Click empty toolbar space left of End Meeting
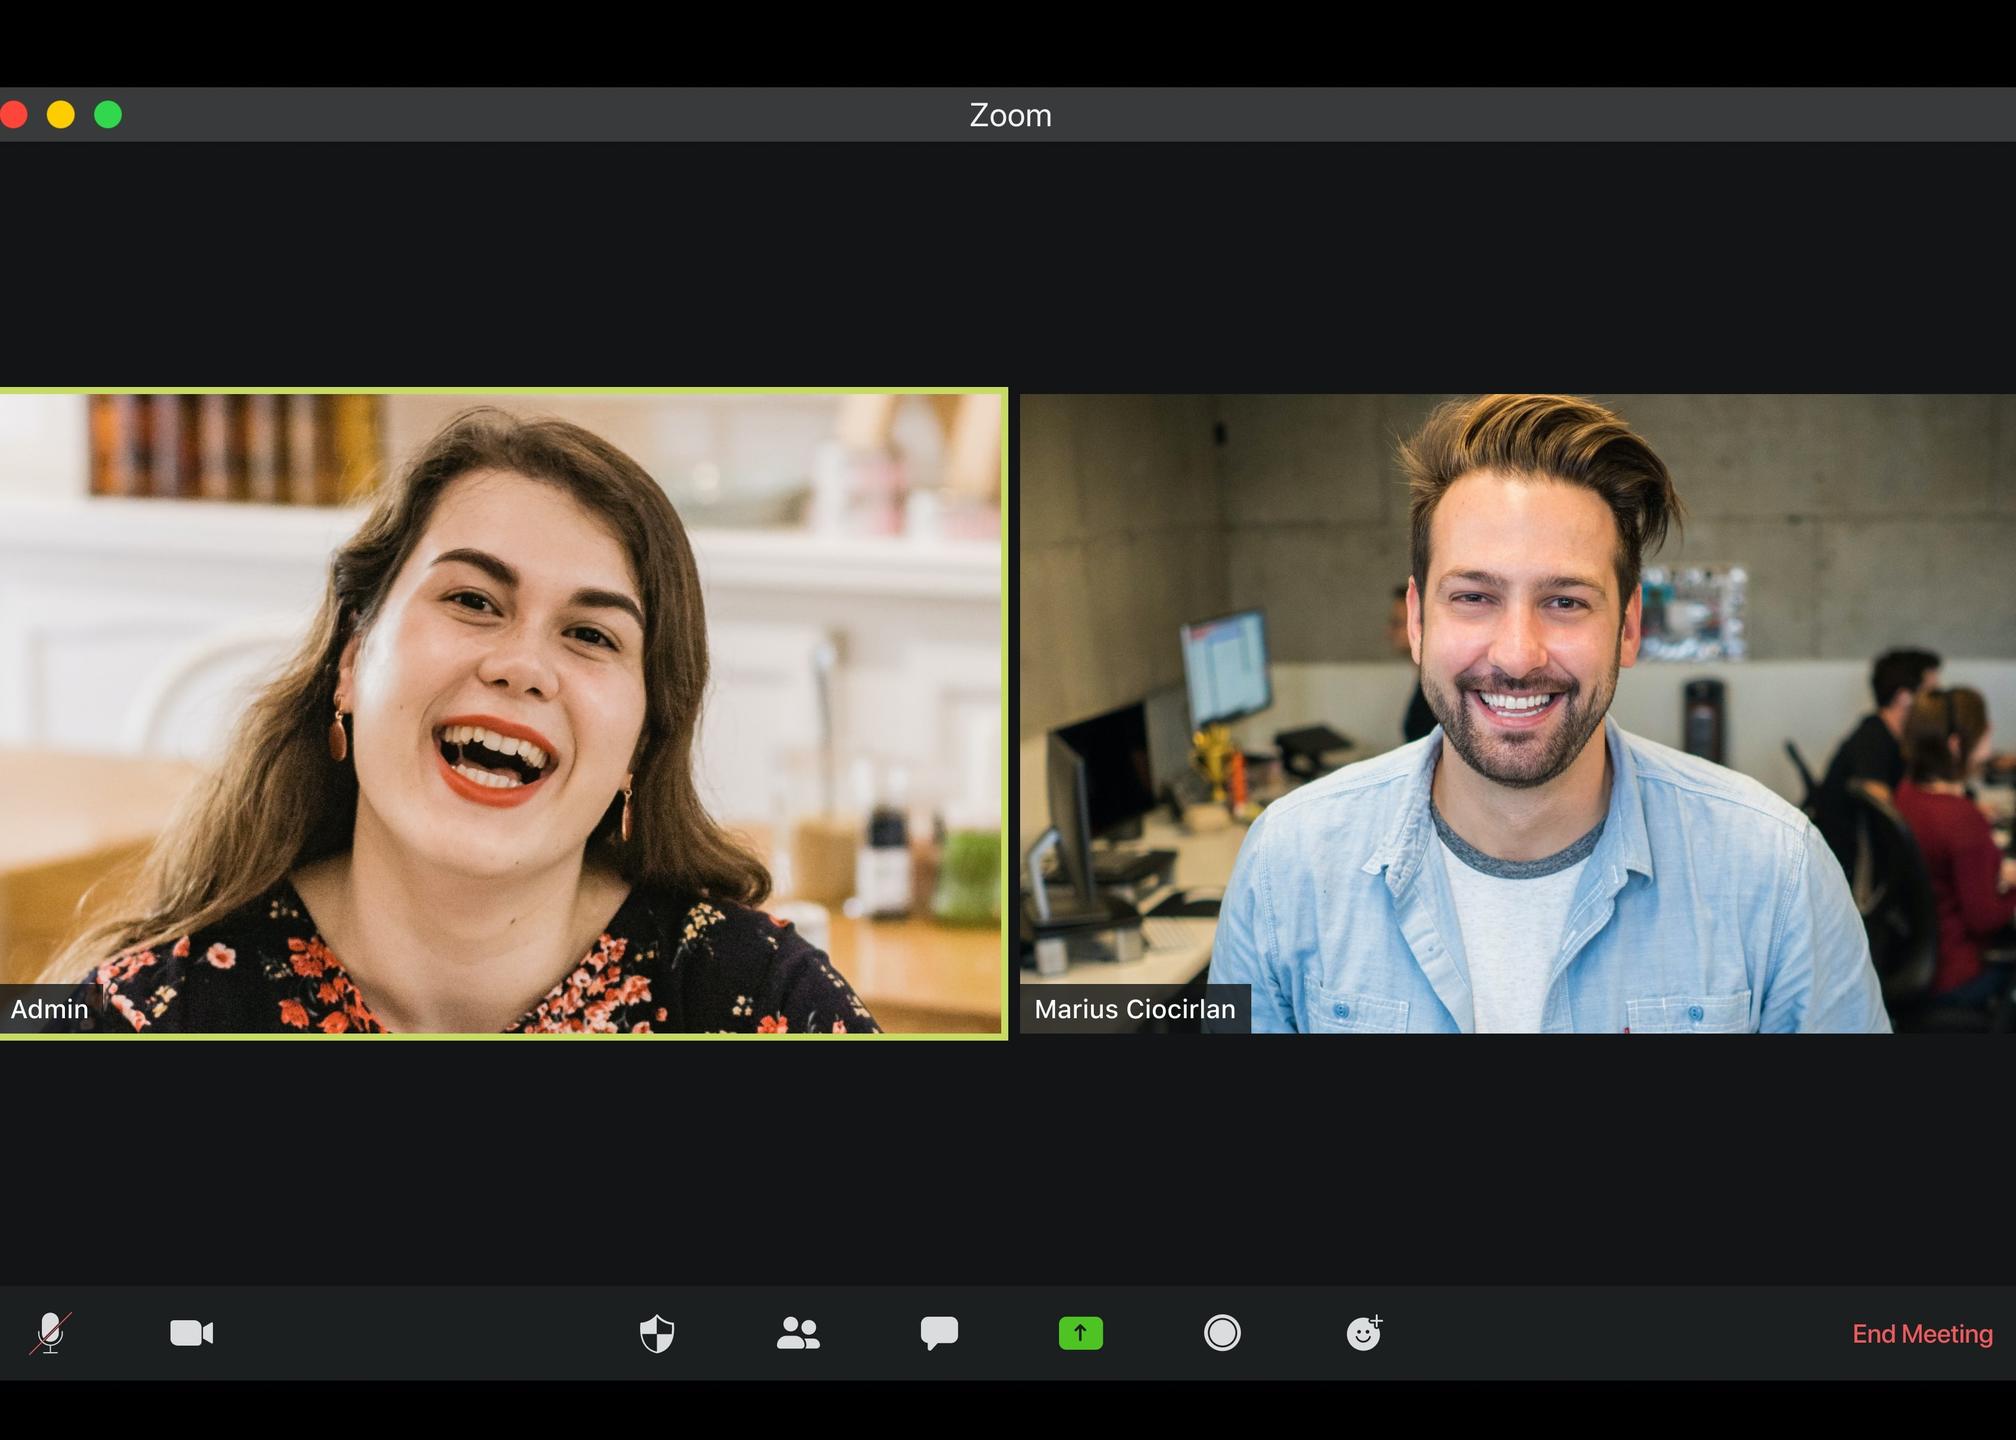2016x1440 pixels. click(1600, 1333)
